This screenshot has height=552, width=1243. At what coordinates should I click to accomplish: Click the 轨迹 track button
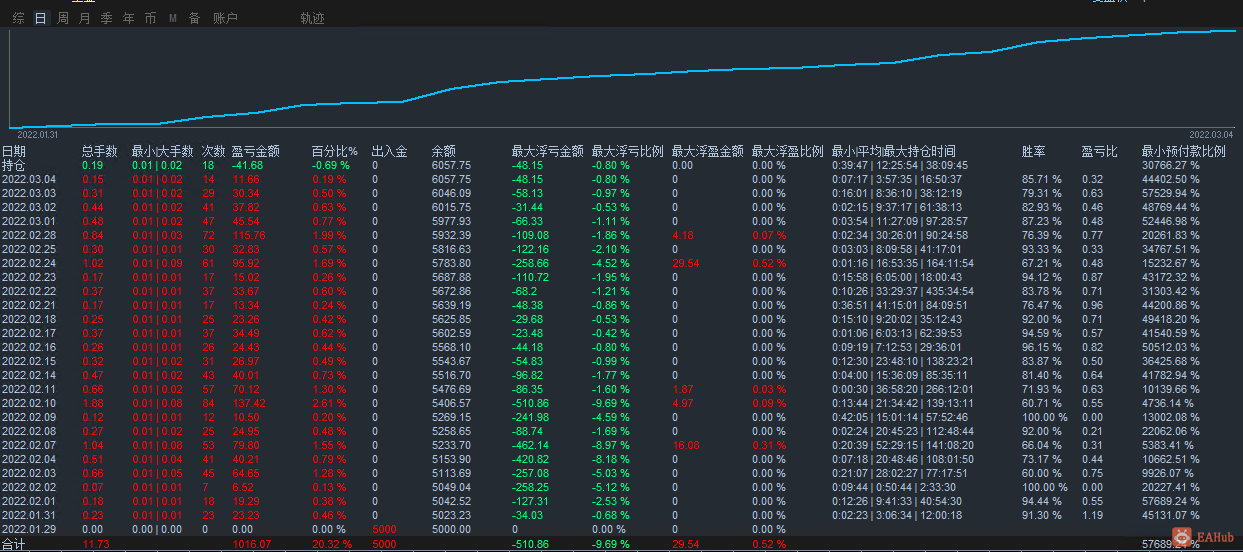point(312,18)
